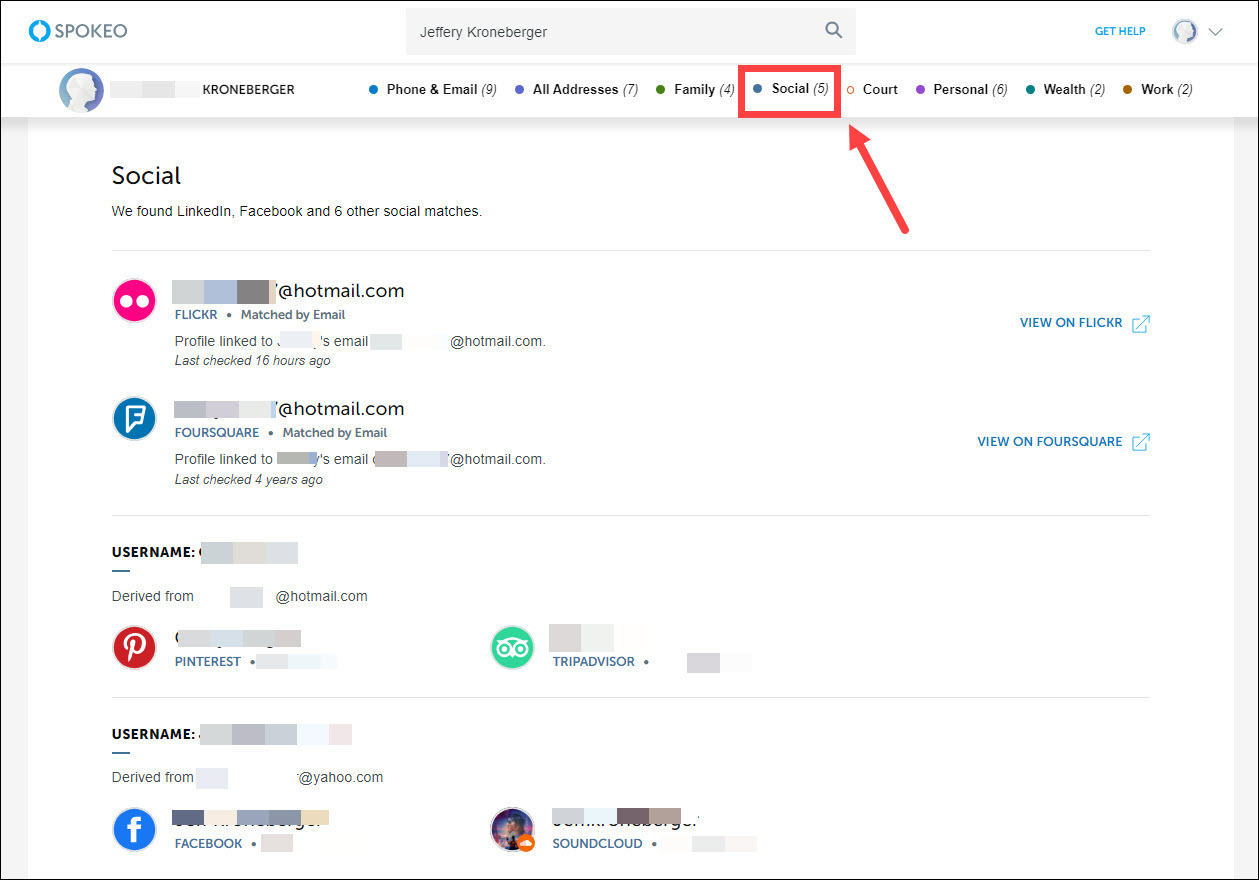Click the SoundCloud profile avatar
1259x880 pixels.
[x=512, y=830]
